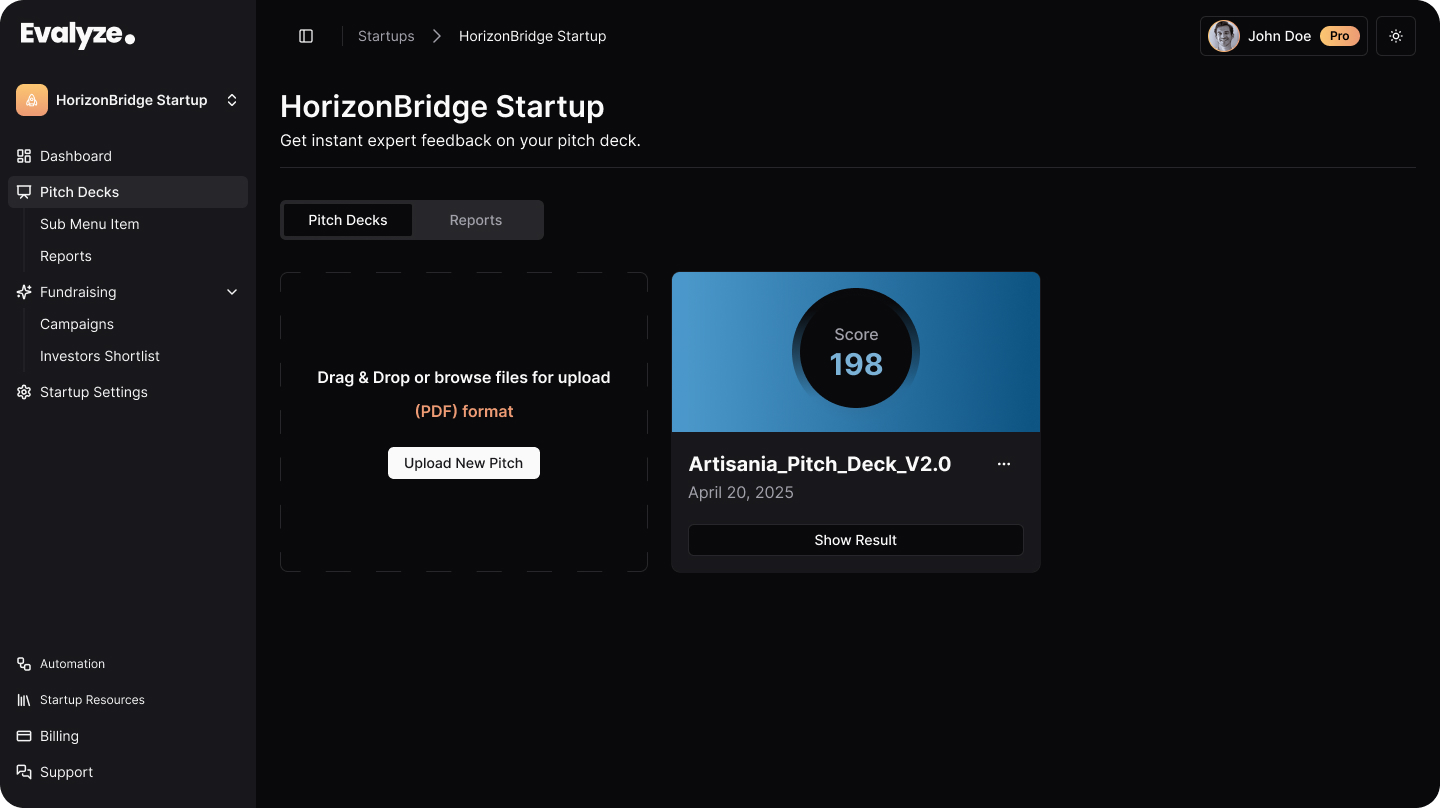The height and width of the screenshot is (808, 1440).
Task: Open the Billing card icon
Action: pos(24,736)
